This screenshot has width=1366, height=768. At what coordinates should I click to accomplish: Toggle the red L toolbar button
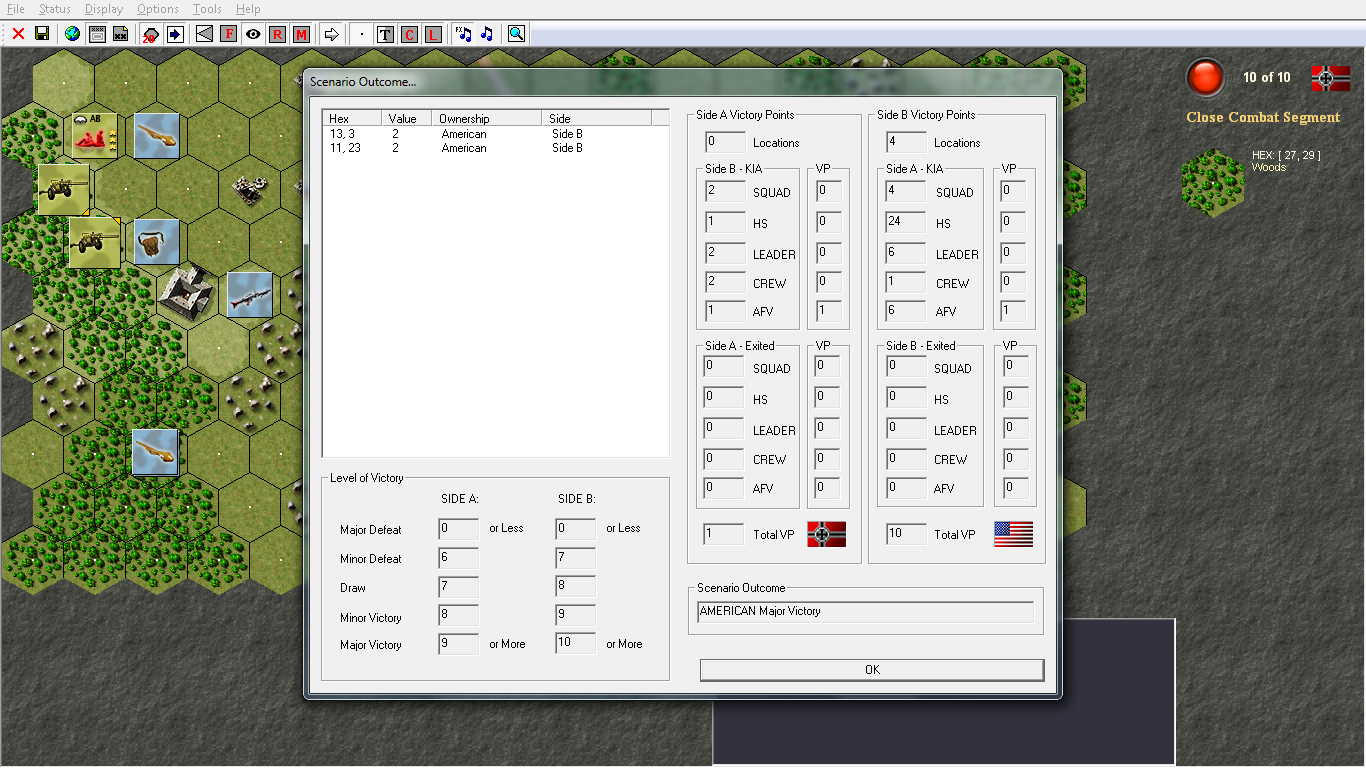[433, 34]
